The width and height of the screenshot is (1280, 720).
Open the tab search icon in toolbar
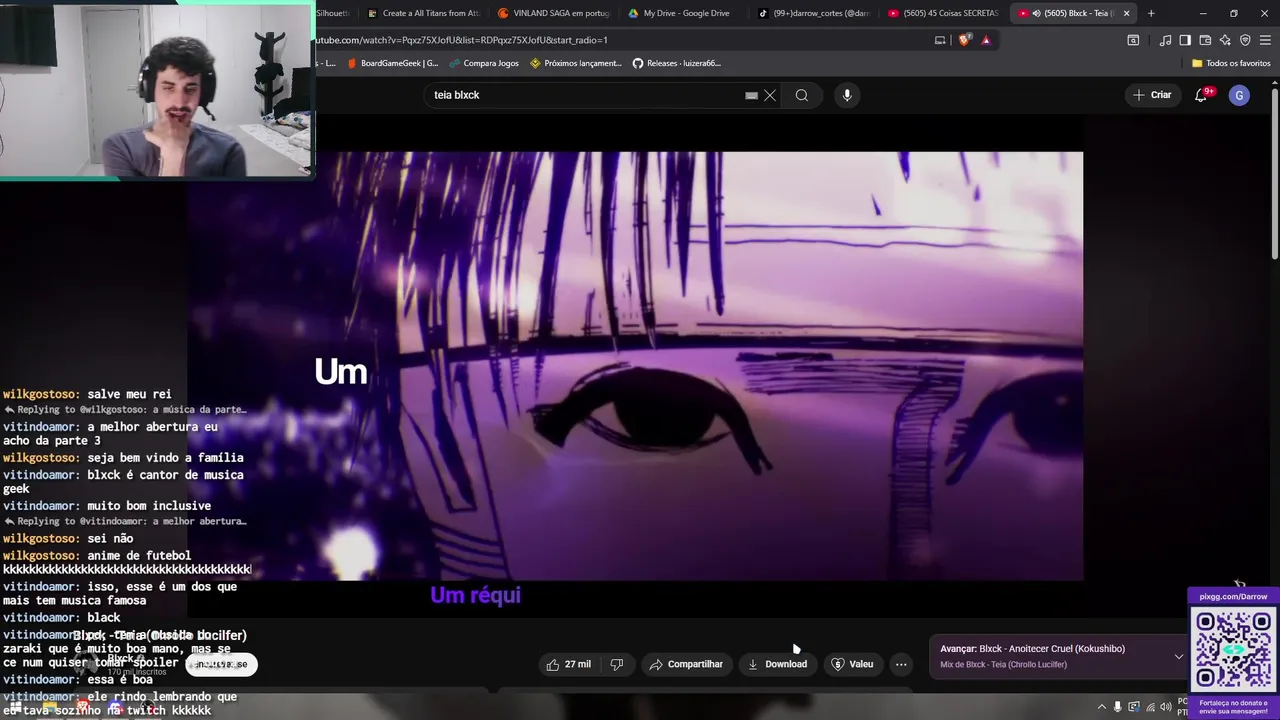pos(1133,40)
